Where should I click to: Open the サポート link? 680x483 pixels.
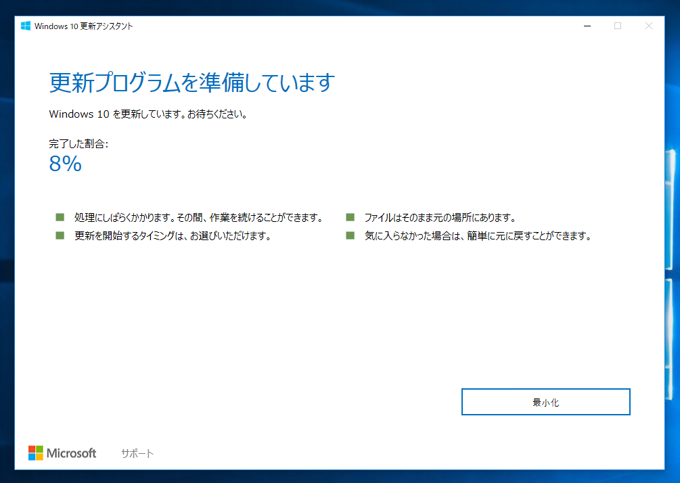click(x=137, y=454)
